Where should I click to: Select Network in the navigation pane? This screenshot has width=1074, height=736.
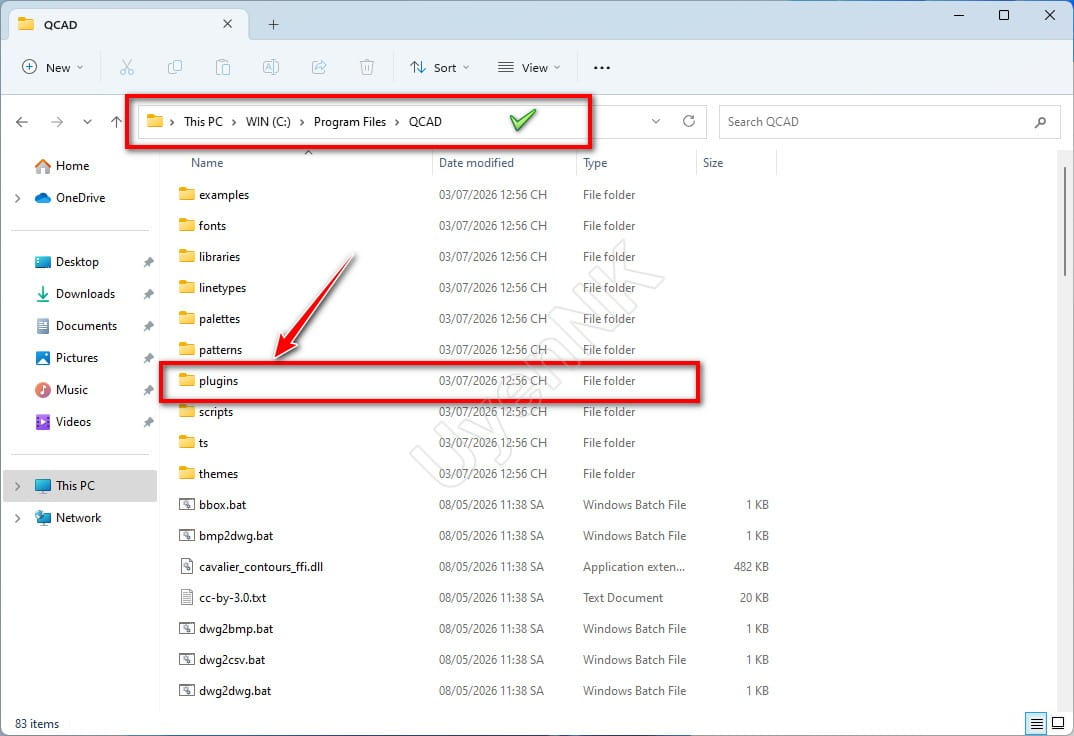[x=78, y=518]
